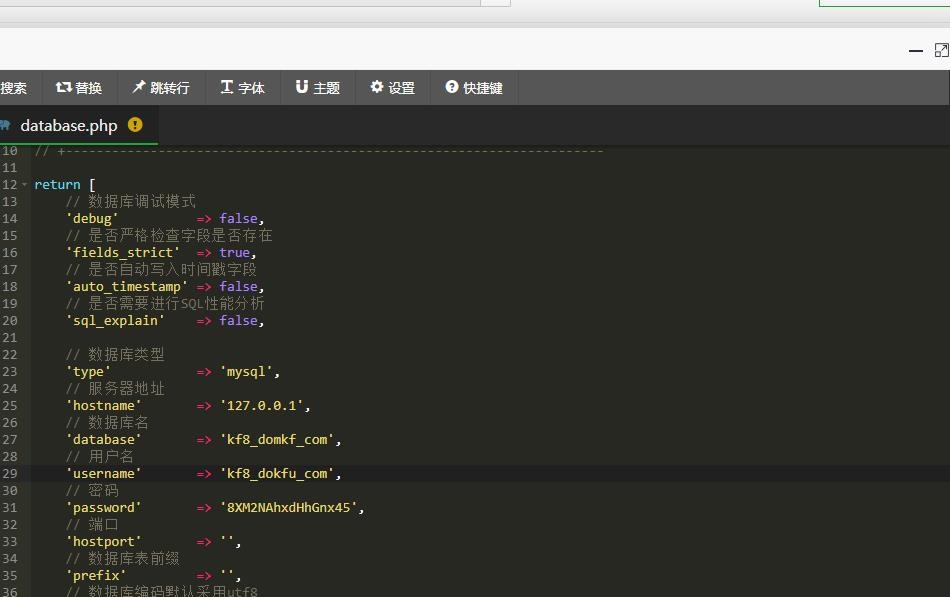
Task: Click the yellow warning icon on database.php tab
Action: click(x=135, y=125)
